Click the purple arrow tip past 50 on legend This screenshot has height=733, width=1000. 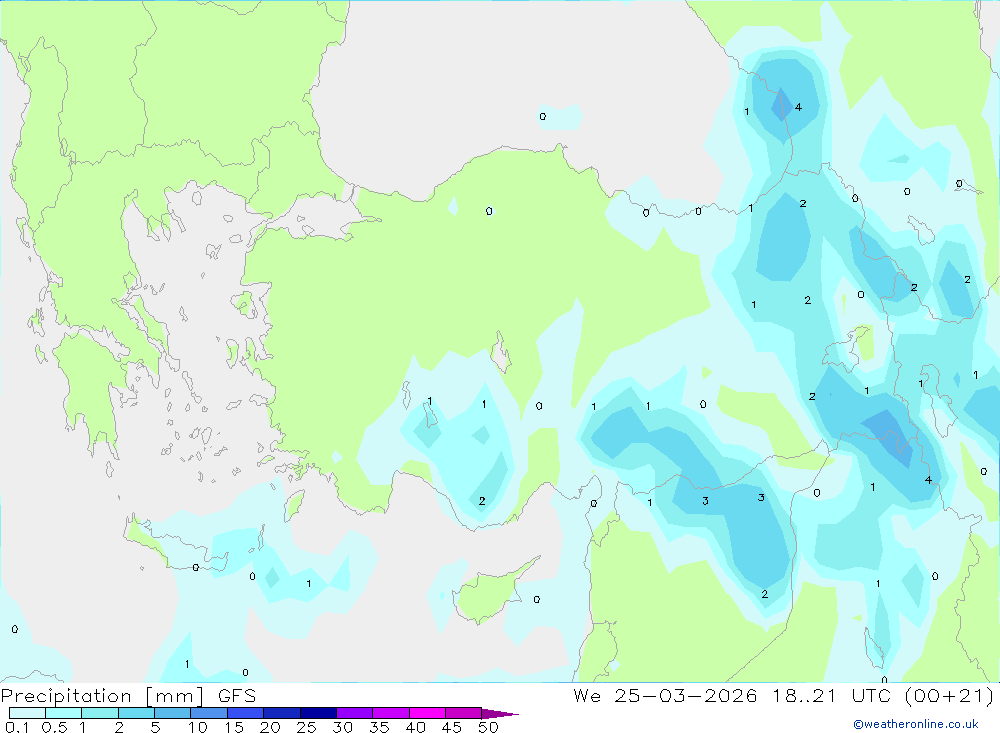point(499,714)
